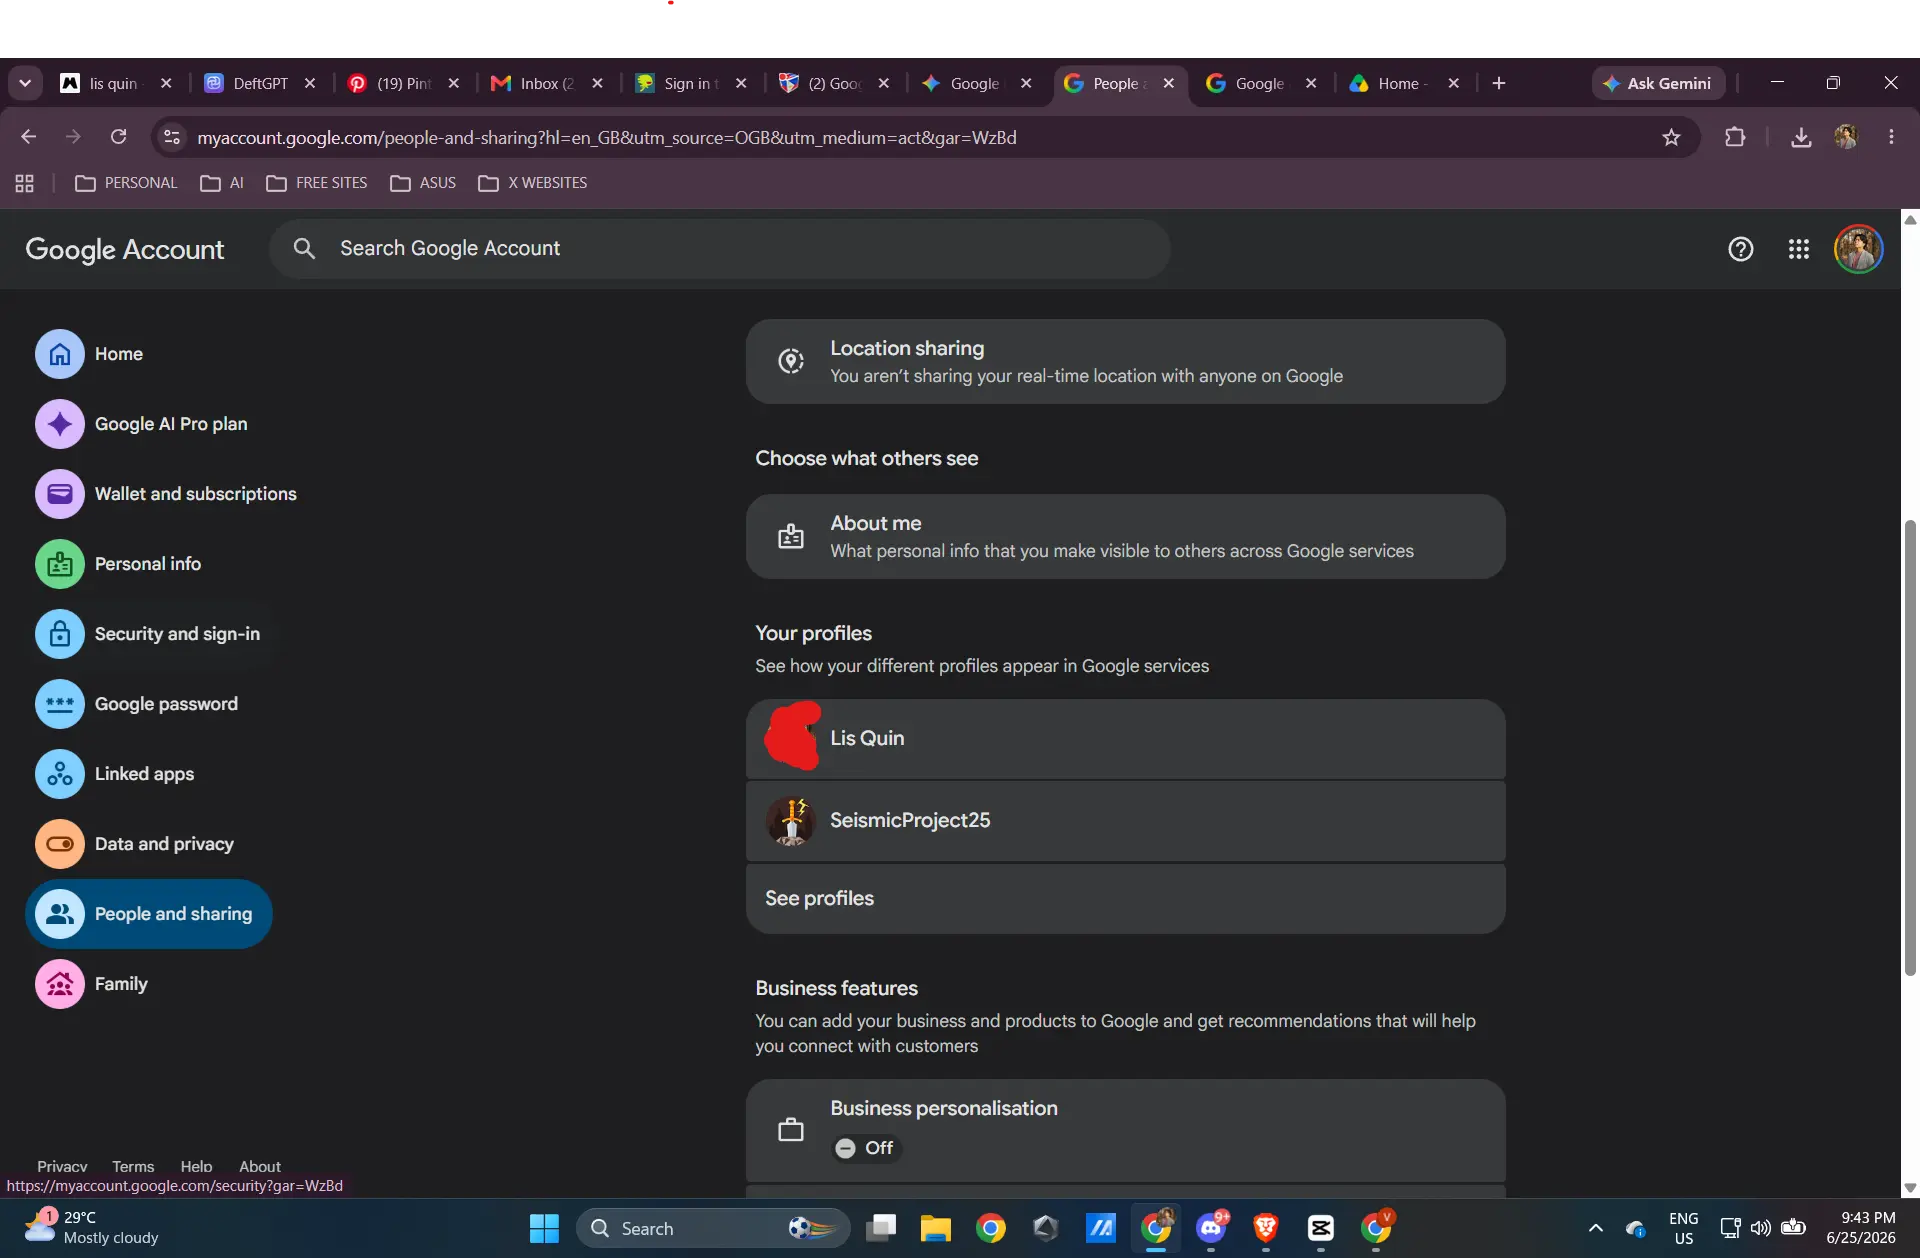Bookmark this page with the star icon
Screen dimensions: 1920x1258
[x=1671, y=138]
